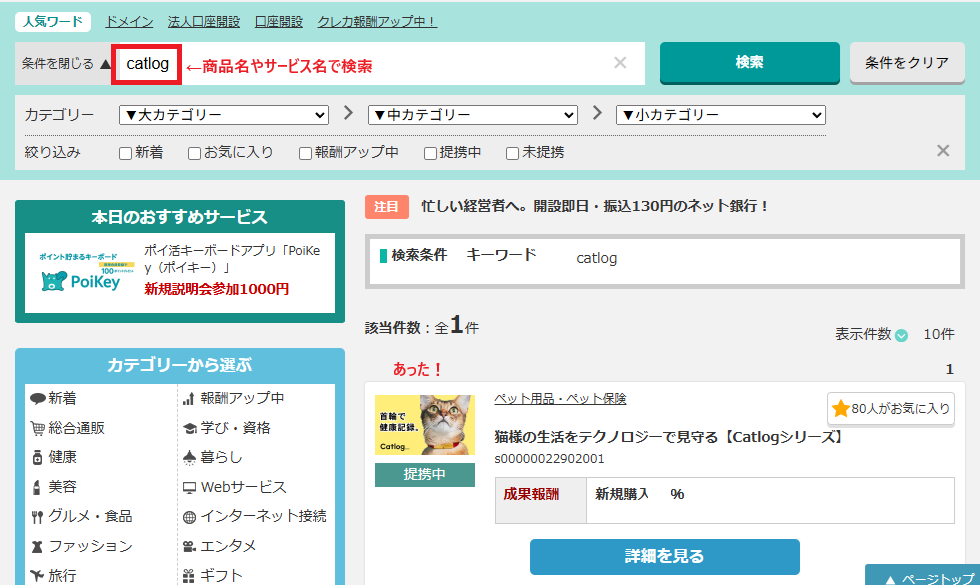Select popular word 法人口座開設

pyautogui.click(x=204, y=22)
